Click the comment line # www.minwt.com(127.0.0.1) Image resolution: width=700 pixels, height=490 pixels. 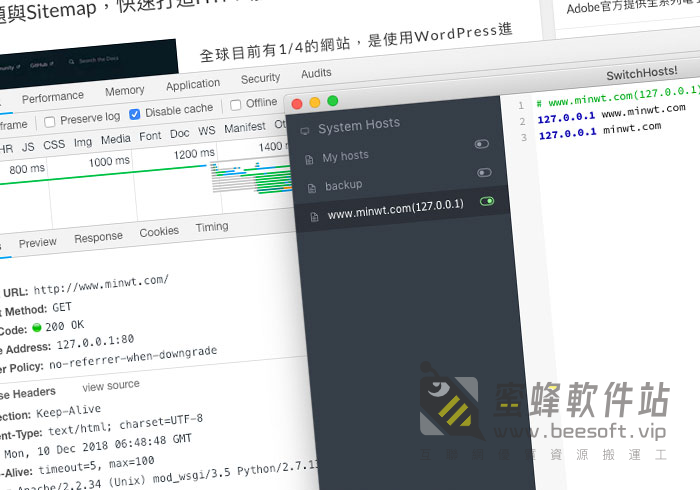pyautogui.click(x=618, y=96)
